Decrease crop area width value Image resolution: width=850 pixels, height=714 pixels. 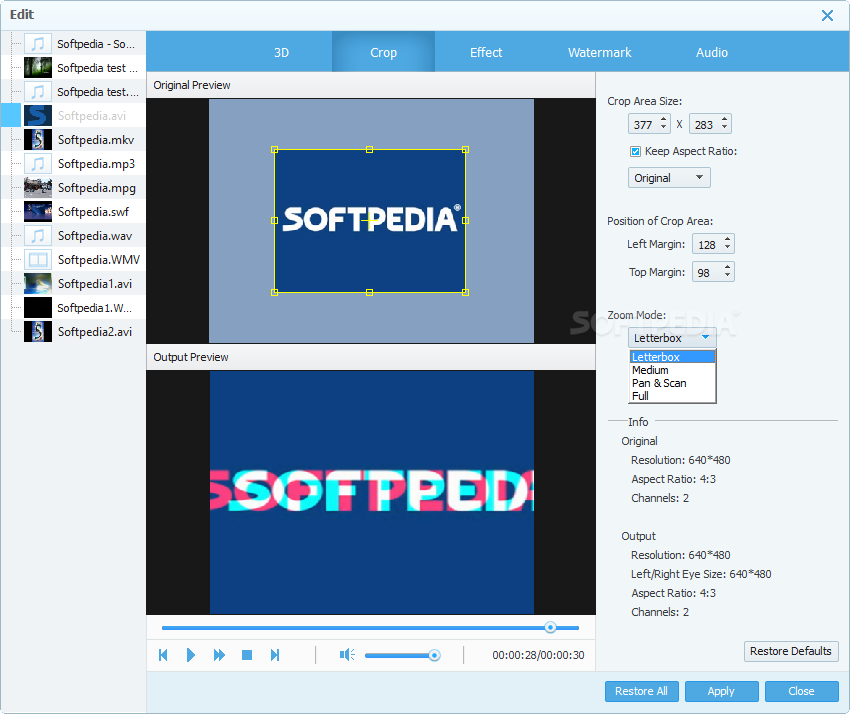(664, 128)
